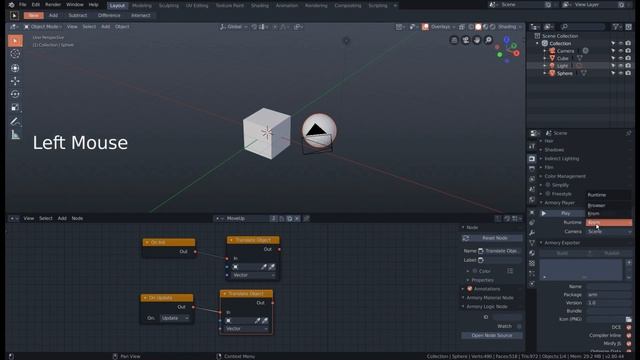
Task: Click the Reset Node button
Action: [492, 238]
